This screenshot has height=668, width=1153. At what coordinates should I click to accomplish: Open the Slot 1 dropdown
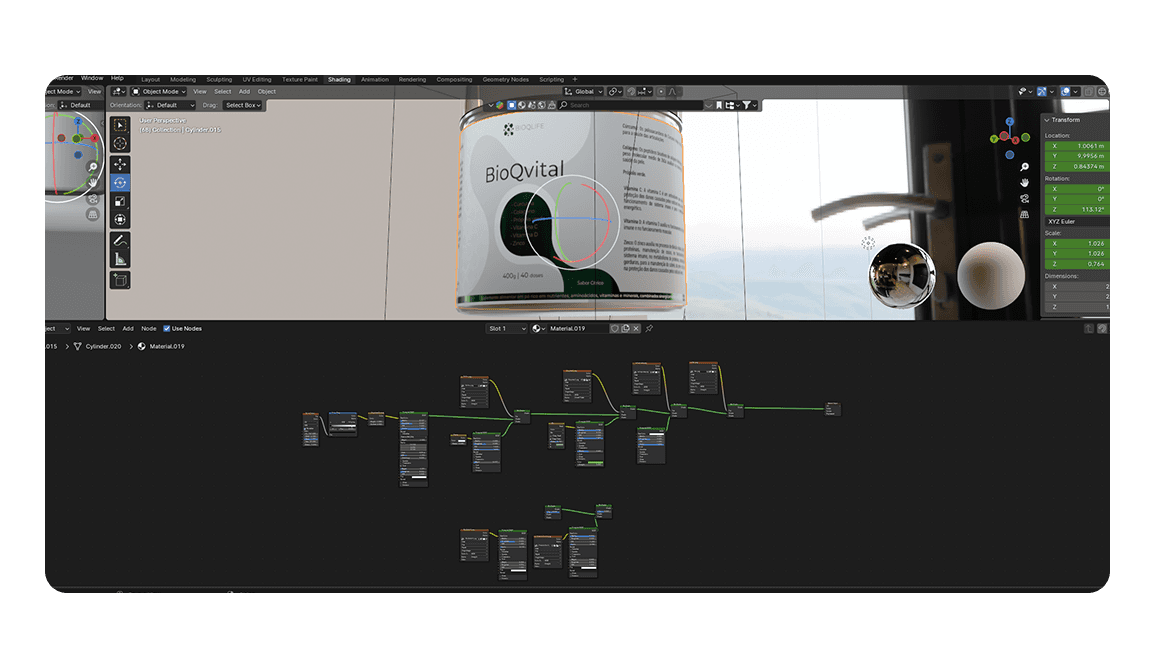click(506, 329)
